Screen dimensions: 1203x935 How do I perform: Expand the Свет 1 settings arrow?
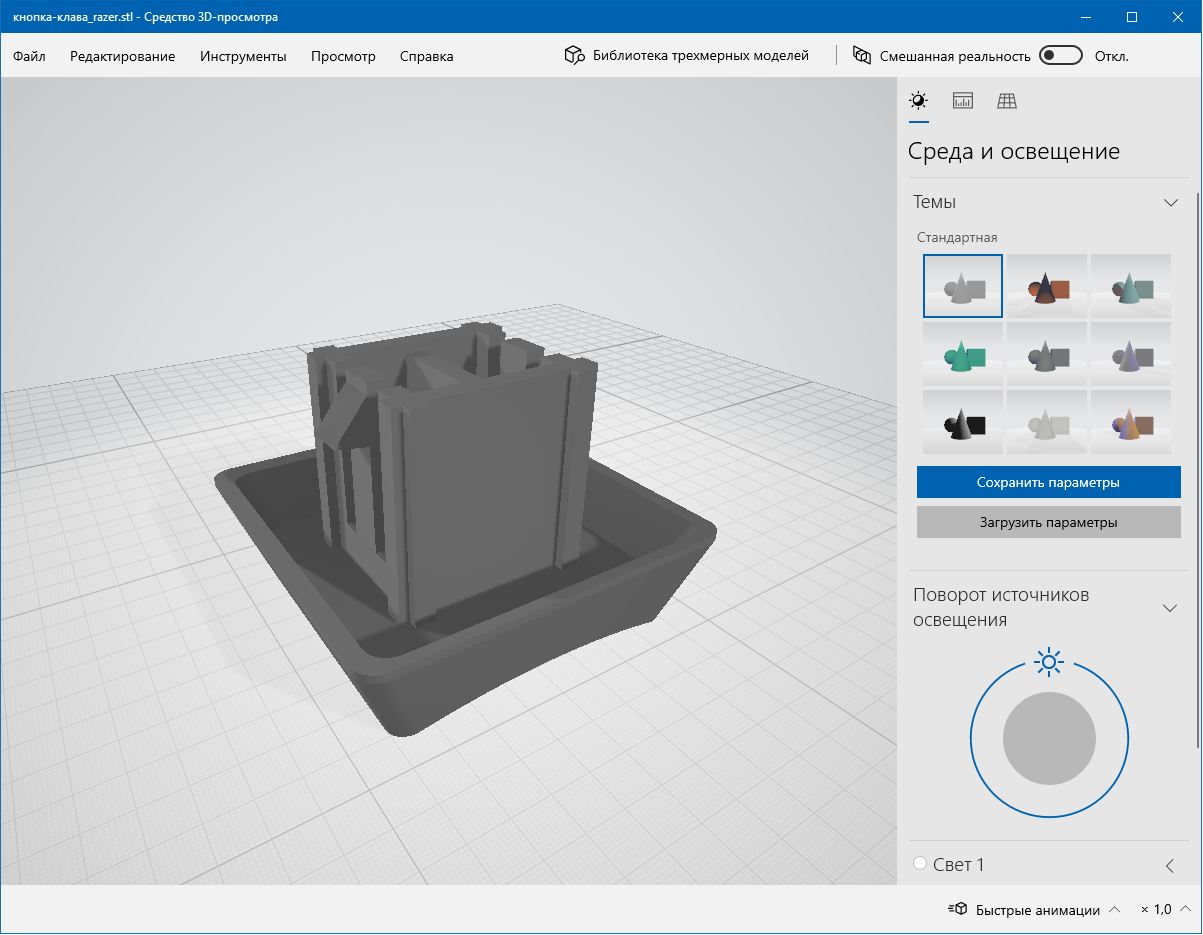pos(1170,865)
